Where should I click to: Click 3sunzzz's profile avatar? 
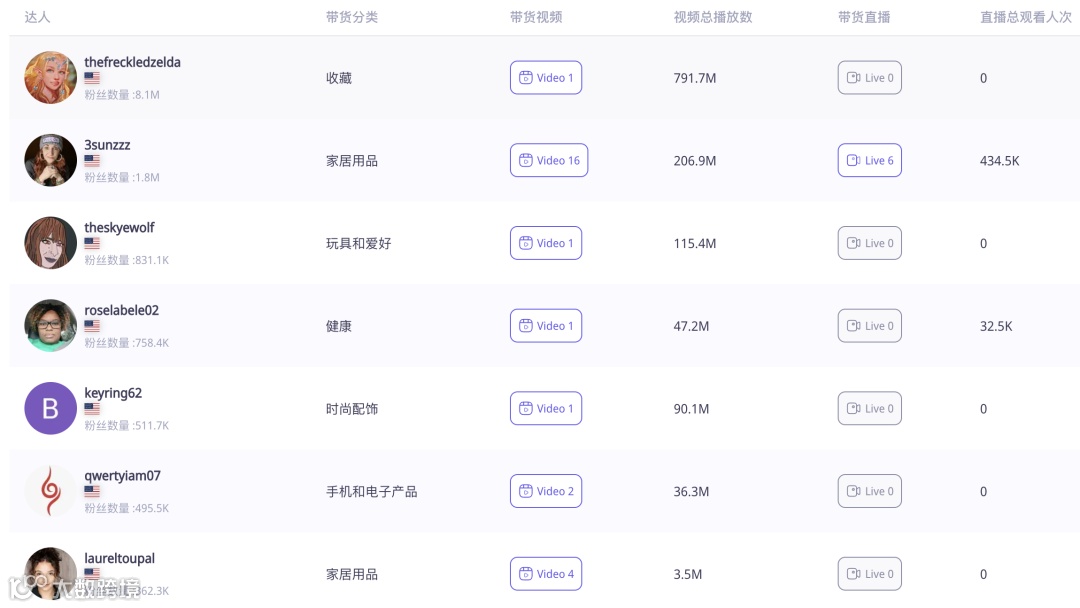click(51, 161)
